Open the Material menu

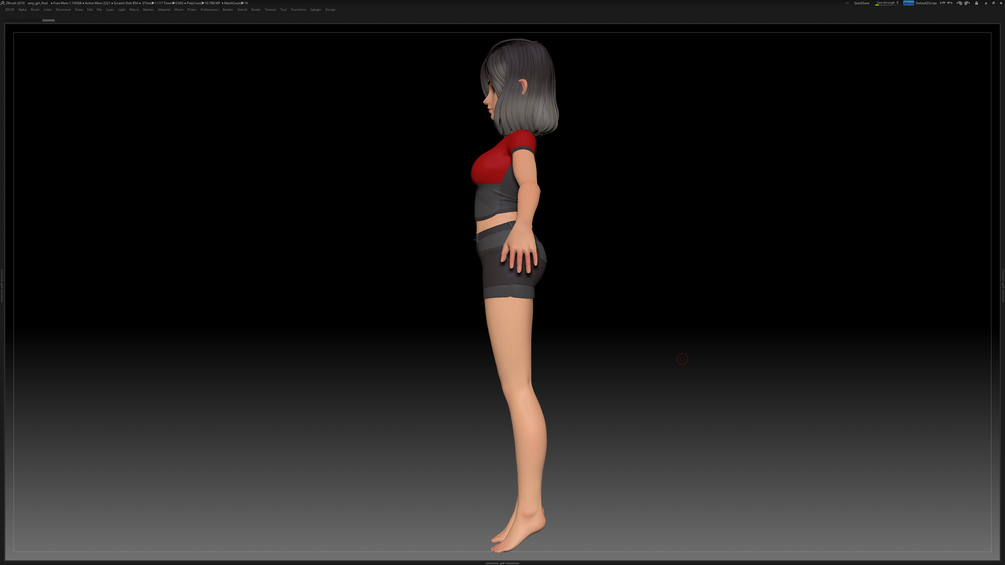tap(164, 10)
